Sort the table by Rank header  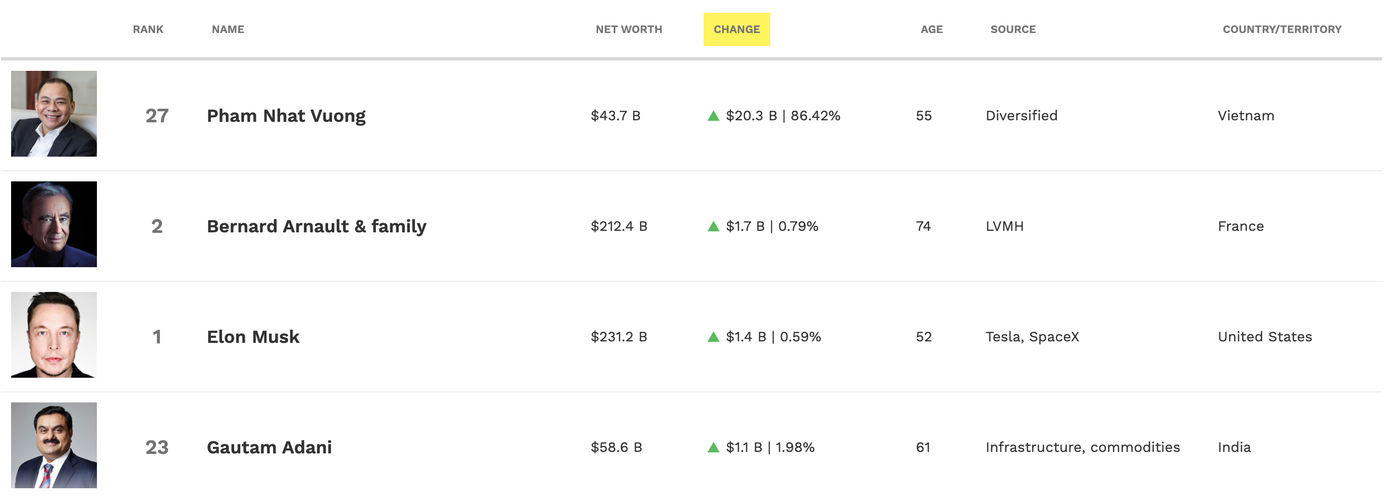(148, 29)
